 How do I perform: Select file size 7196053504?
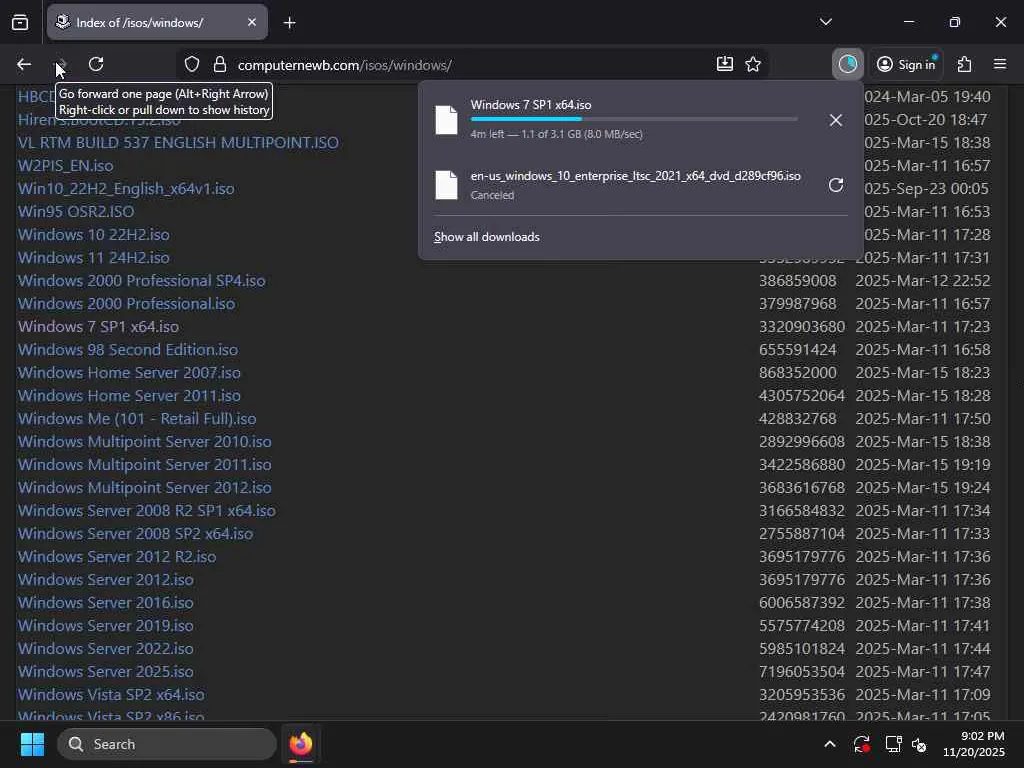pos(801,671)
